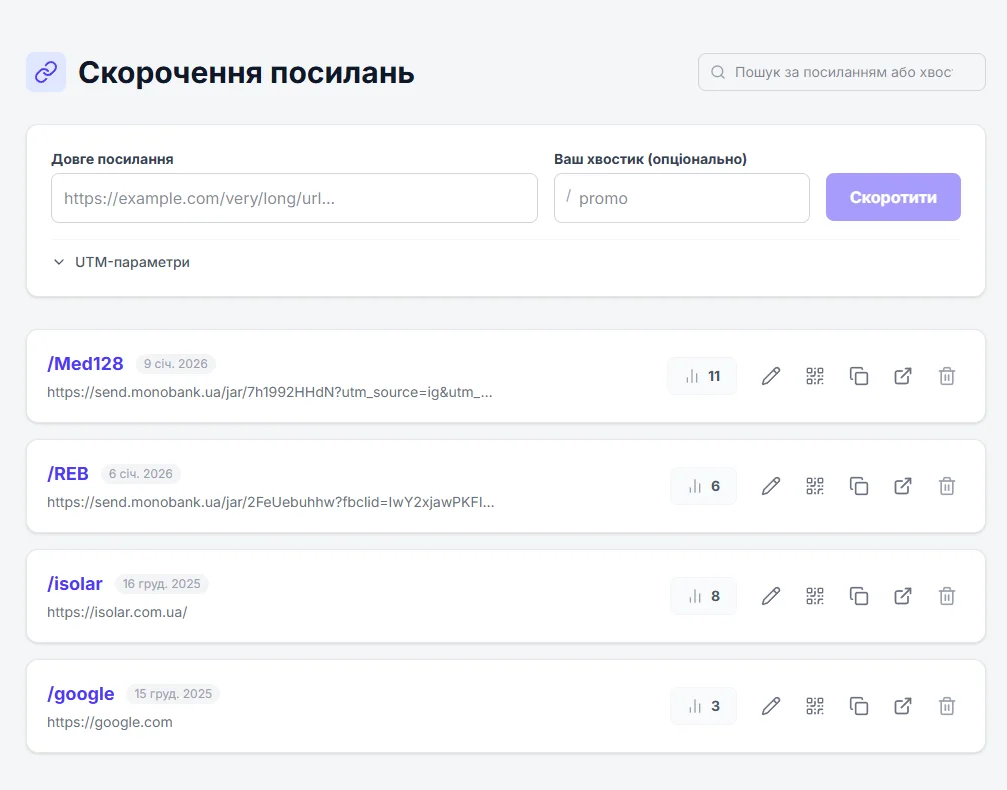This screenshot has height=790, width=1007.
Task: Edit the /REB link with pencil icon
Action: click(x=771, y=486)
